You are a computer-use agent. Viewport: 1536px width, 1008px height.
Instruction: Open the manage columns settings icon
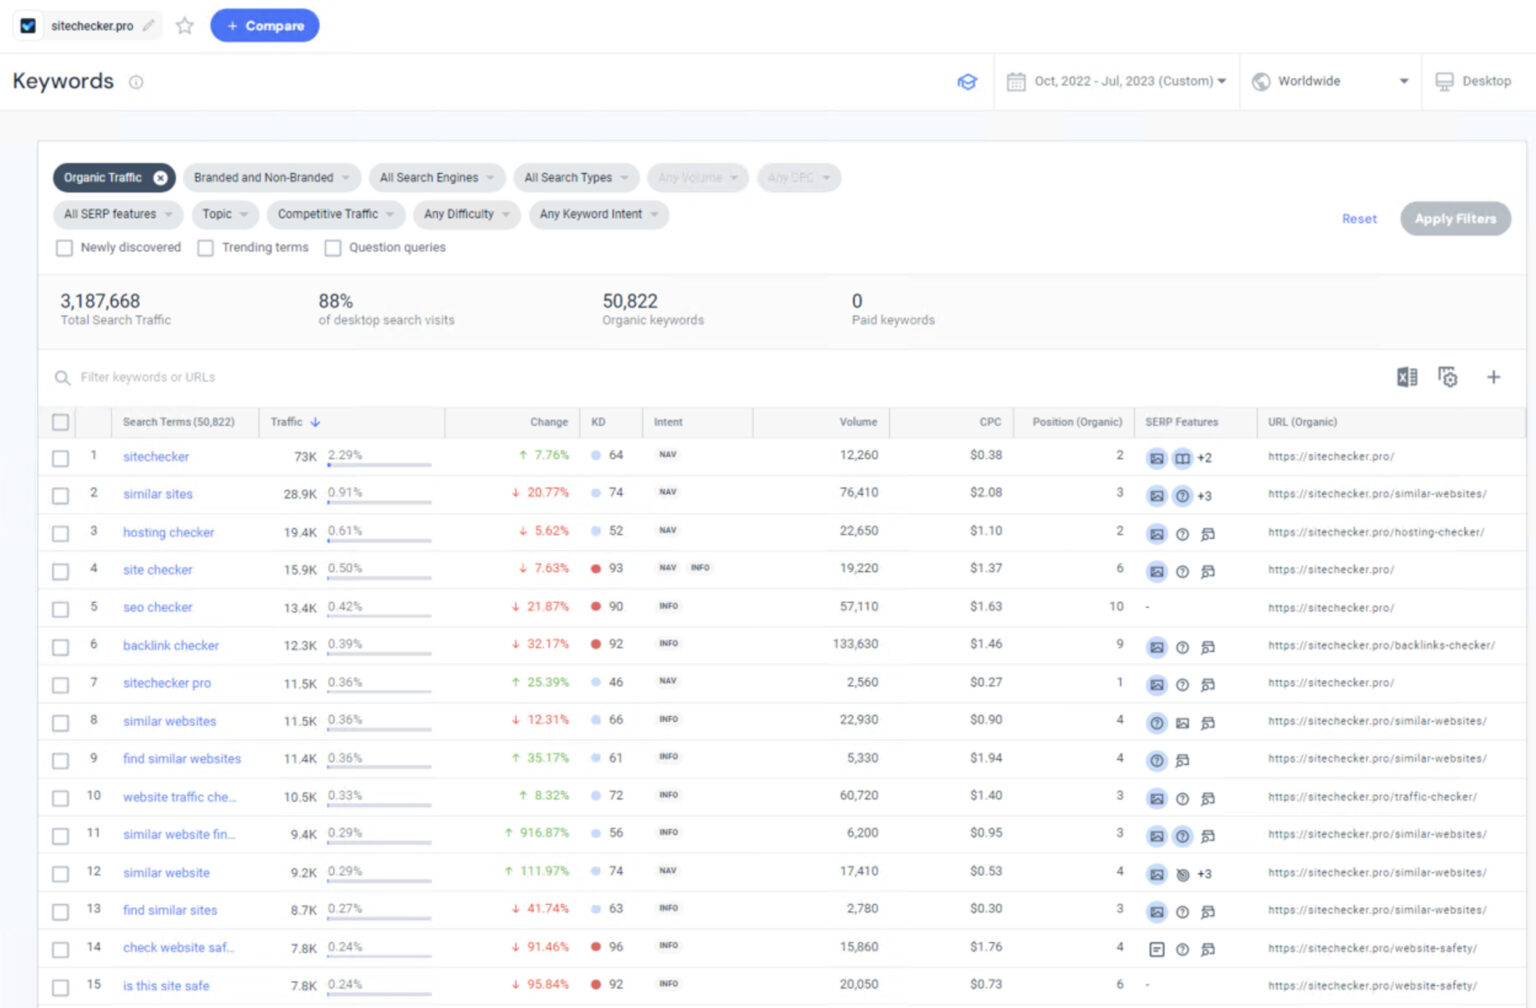click(x=1448, y=377)
